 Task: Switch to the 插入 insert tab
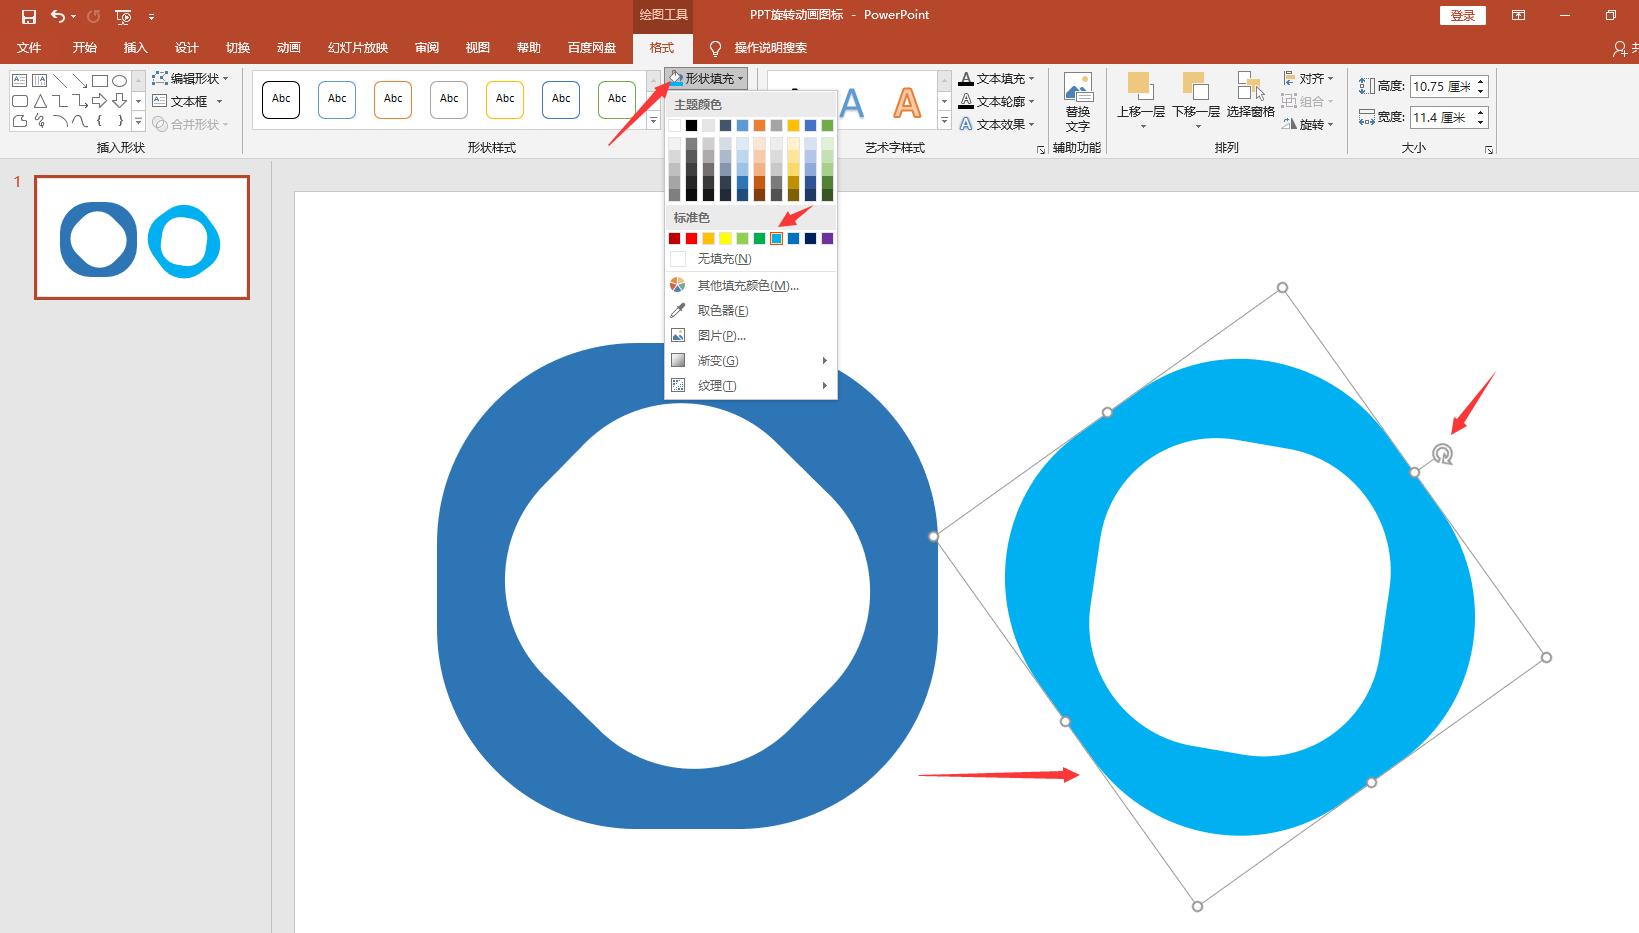[x=135, y=48]
